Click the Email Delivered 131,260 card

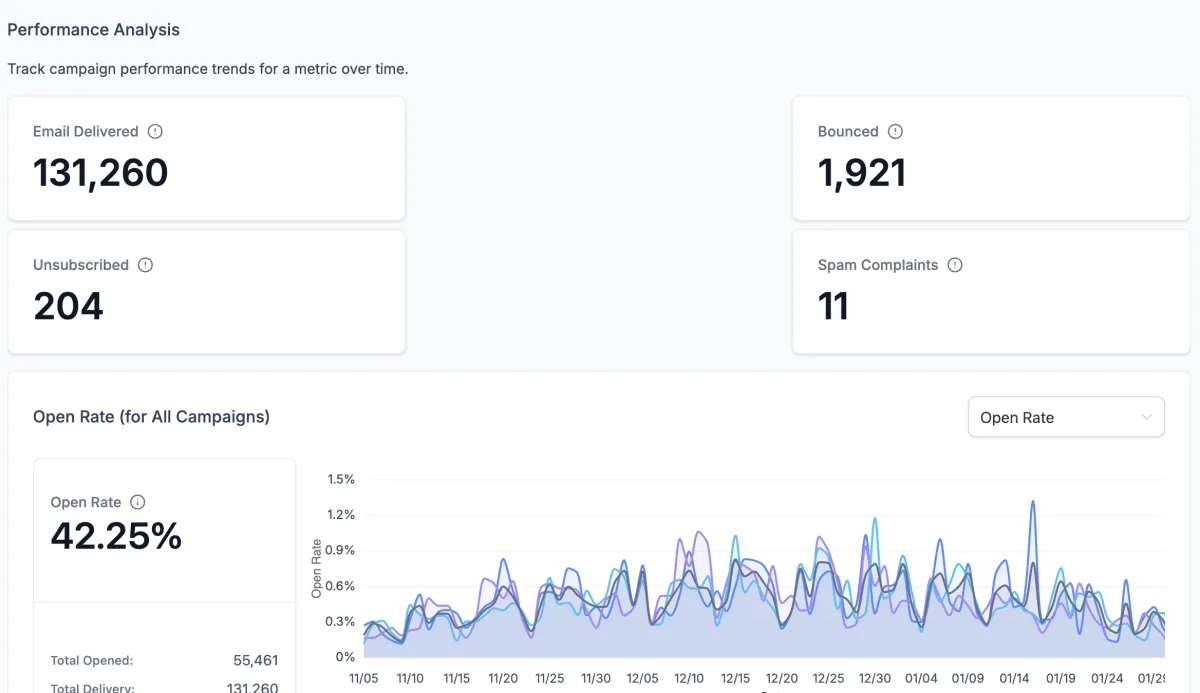pyautogui.click(x=206, y=158)
